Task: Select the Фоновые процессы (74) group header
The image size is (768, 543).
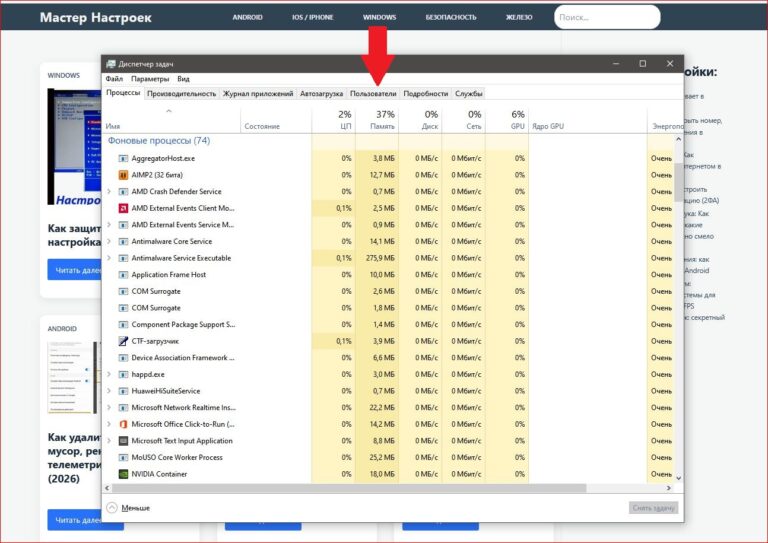Action: click(x=159, y=141)
